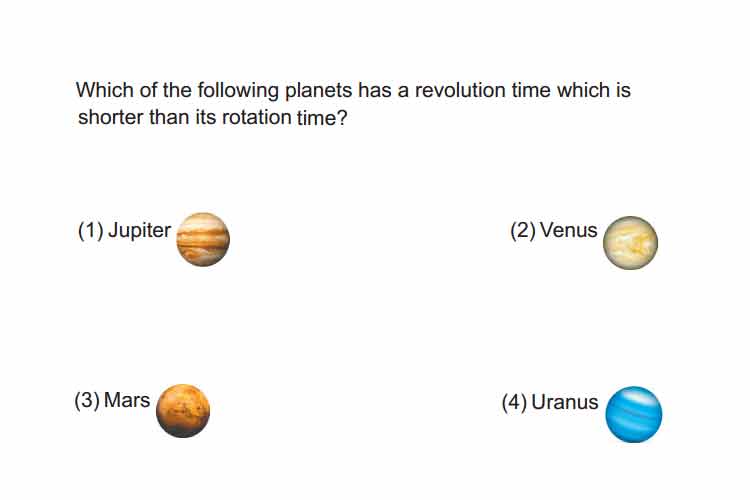Viewport: 750px width, 500px height.
Task: Click option number (2)
Action: [x=523, y=231]
